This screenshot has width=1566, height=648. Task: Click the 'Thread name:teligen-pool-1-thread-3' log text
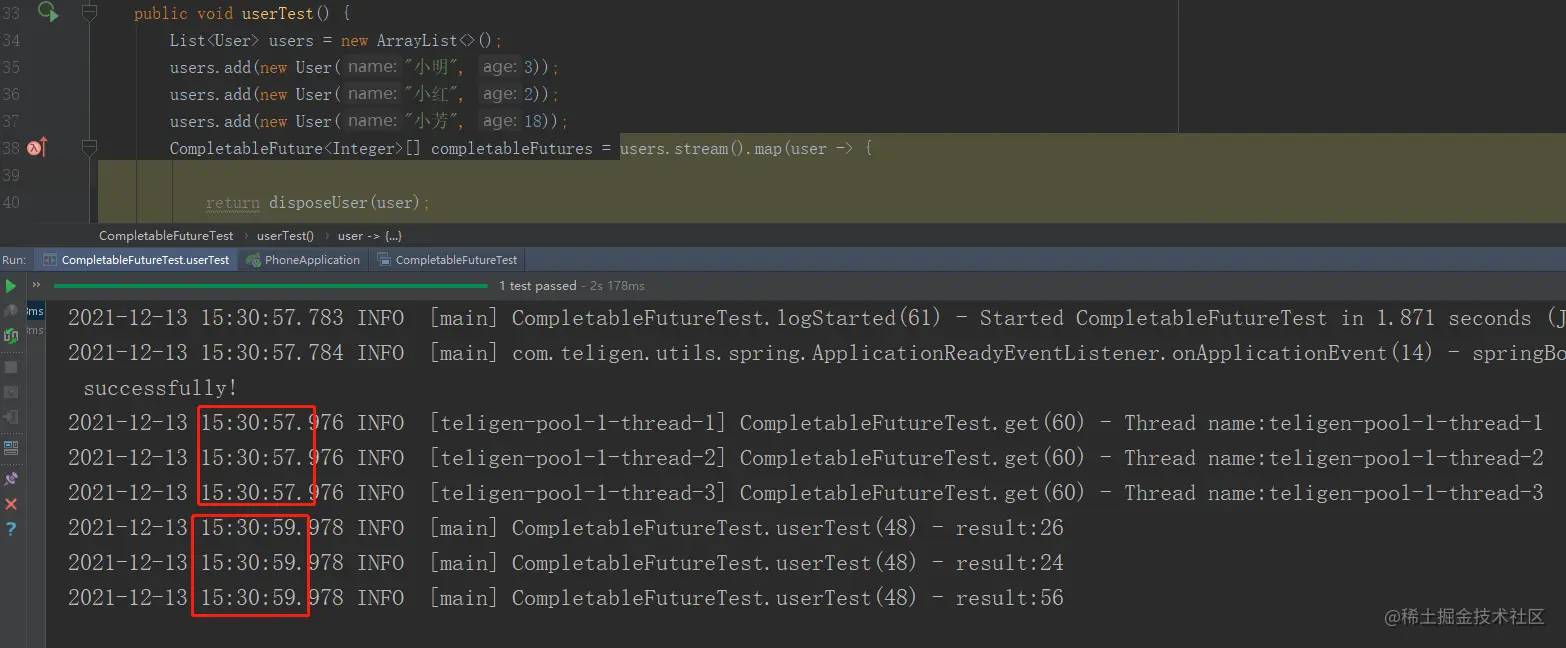coord(1333,493)
